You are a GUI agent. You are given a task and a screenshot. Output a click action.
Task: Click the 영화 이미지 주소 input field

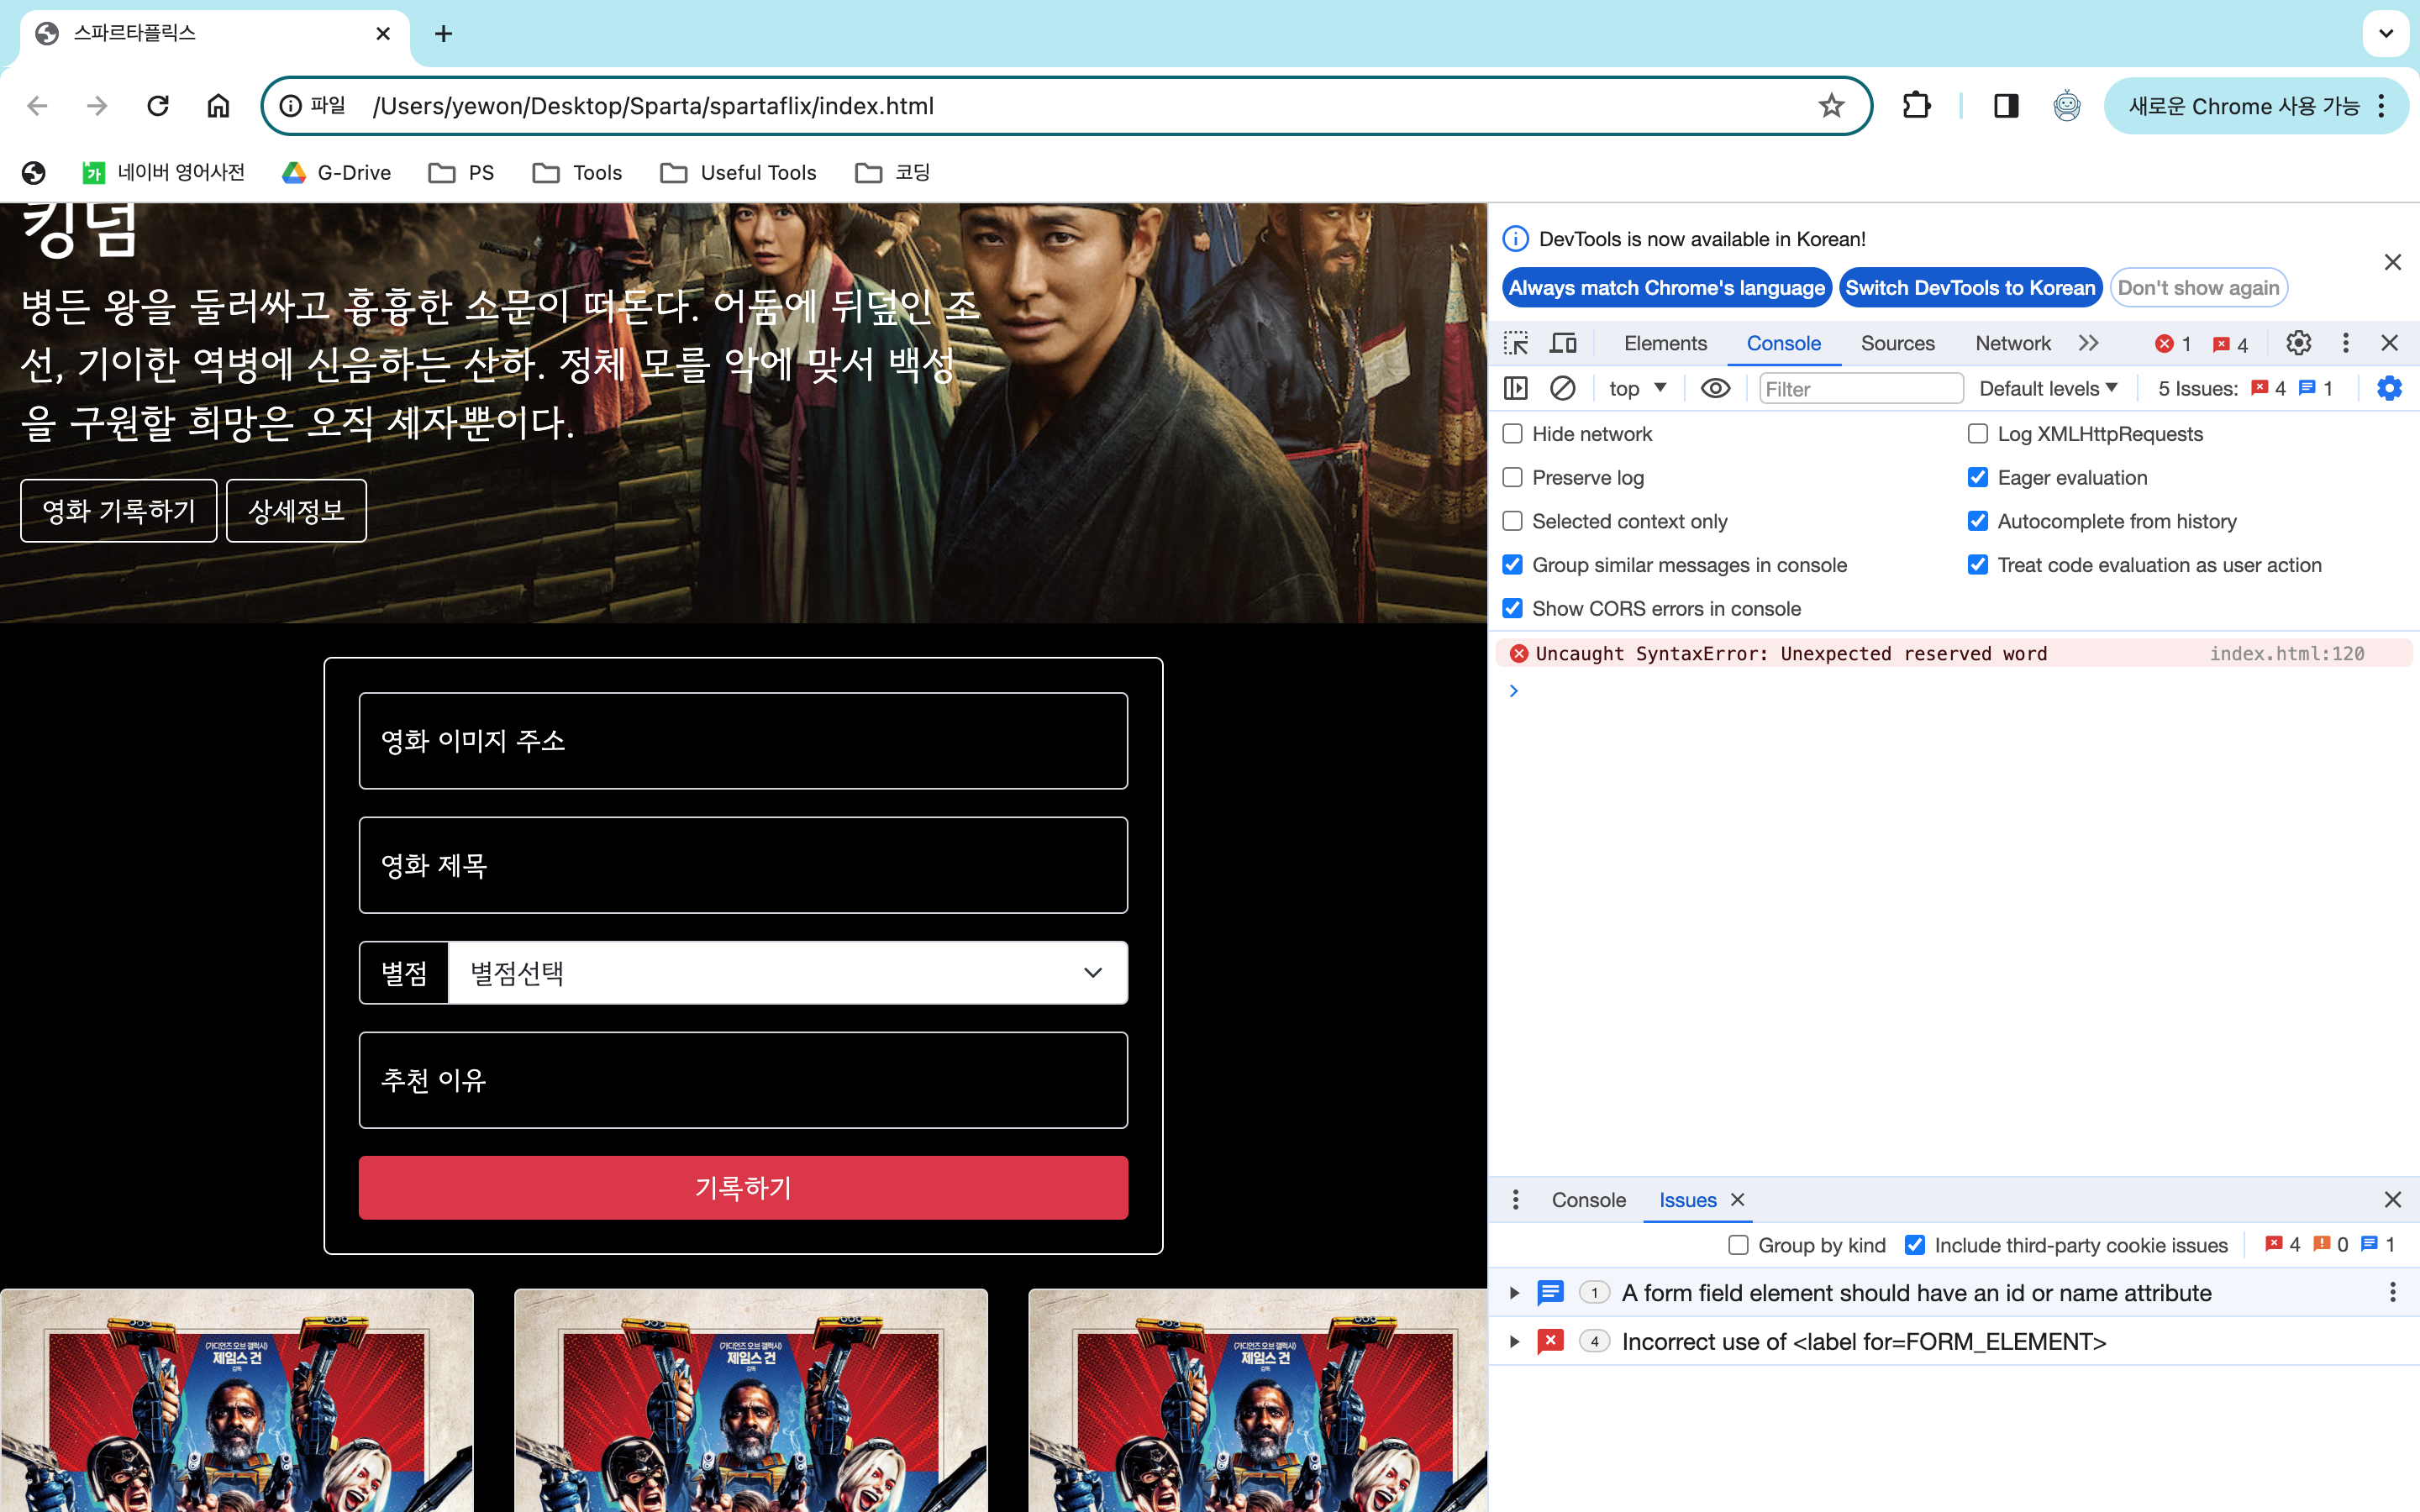[743, 741]
